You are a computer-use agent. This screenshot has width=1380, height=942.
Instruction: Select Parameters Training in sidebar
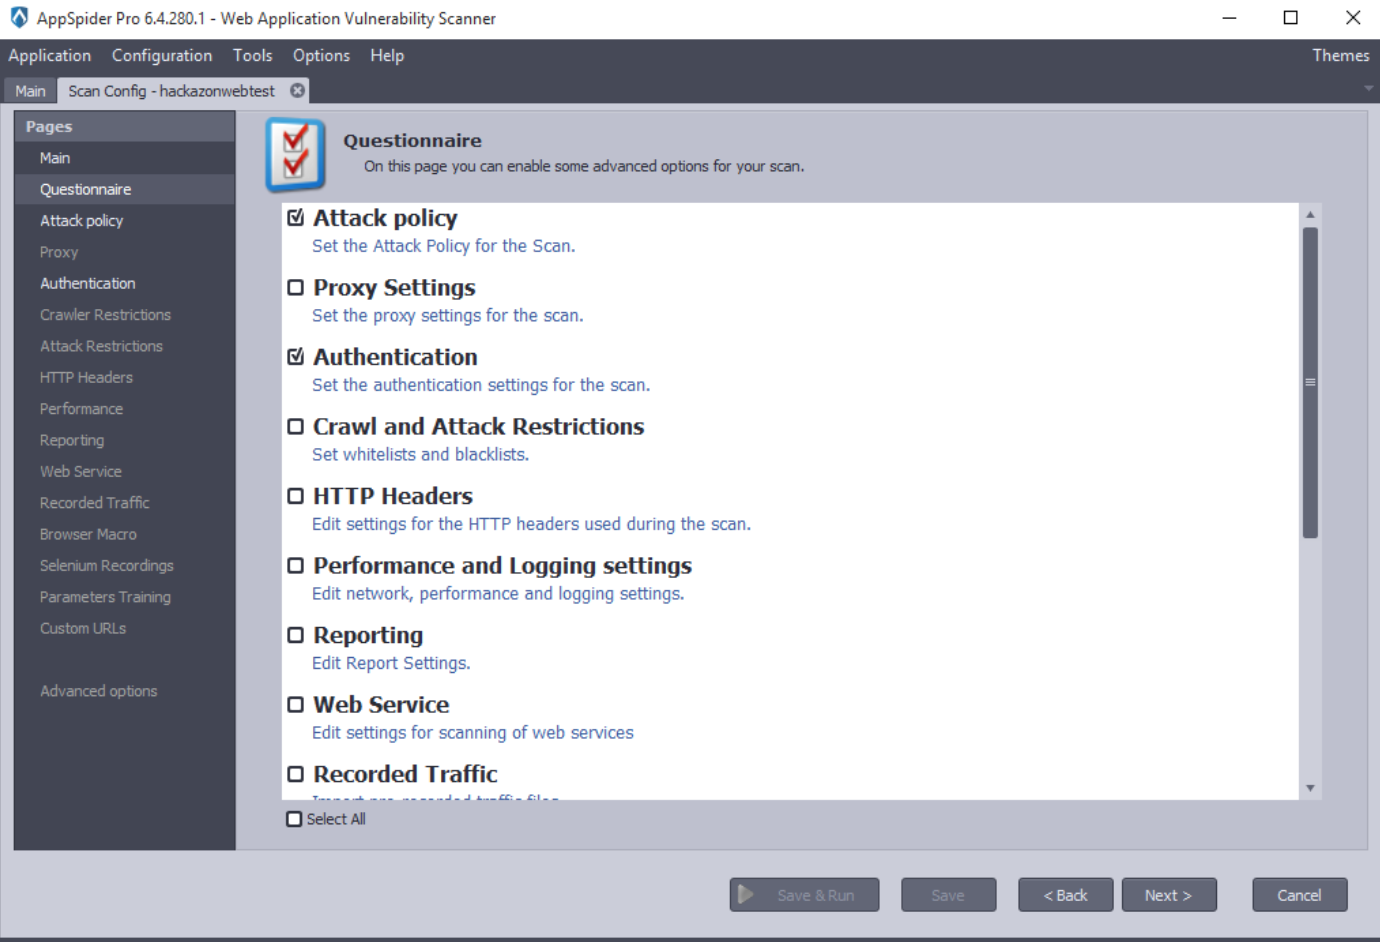(x=125, y=596)
